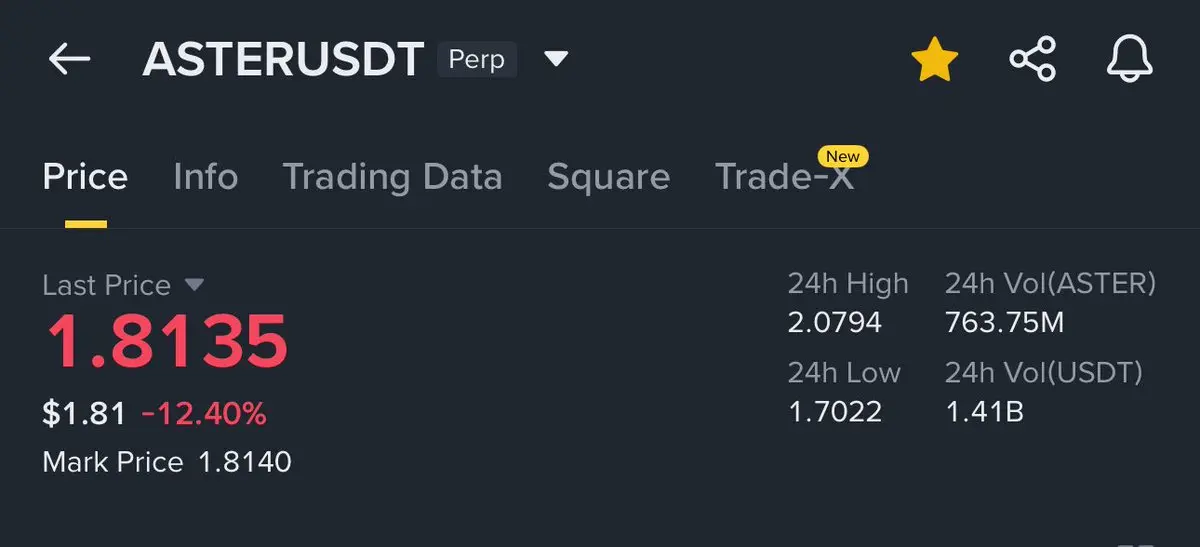Open the Trading Data tab
The image size is (1200, 547).
[392, 177]
